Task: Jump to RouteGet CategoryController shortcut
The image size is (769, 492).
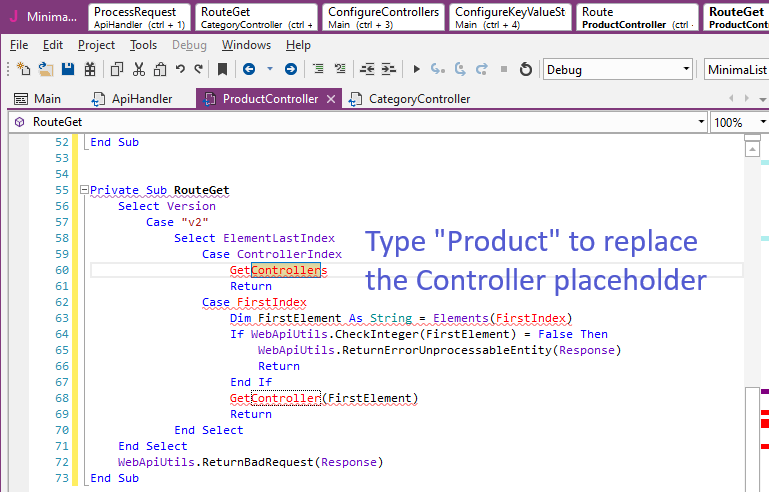Action: tap(256, 17)
